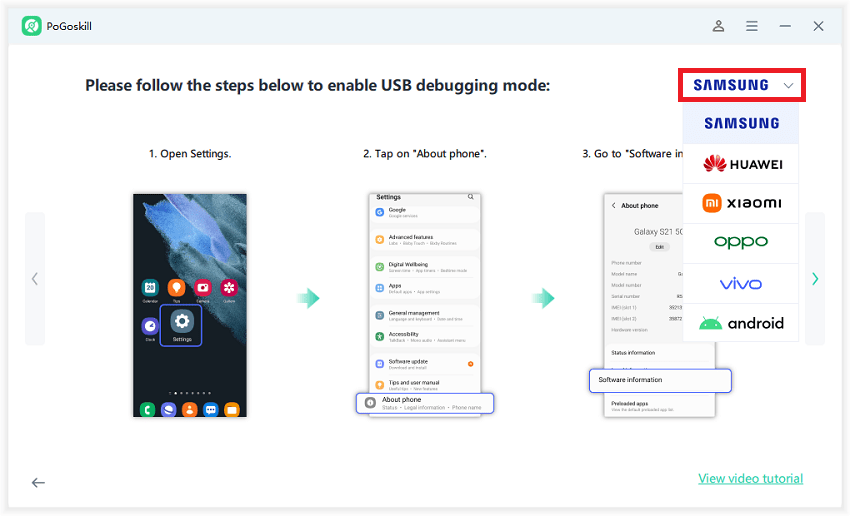Image resolution: width=850 pixels, height=516 pixels.
Task: Choose Xiaomi in the brand list
Action: pos(741,203)
